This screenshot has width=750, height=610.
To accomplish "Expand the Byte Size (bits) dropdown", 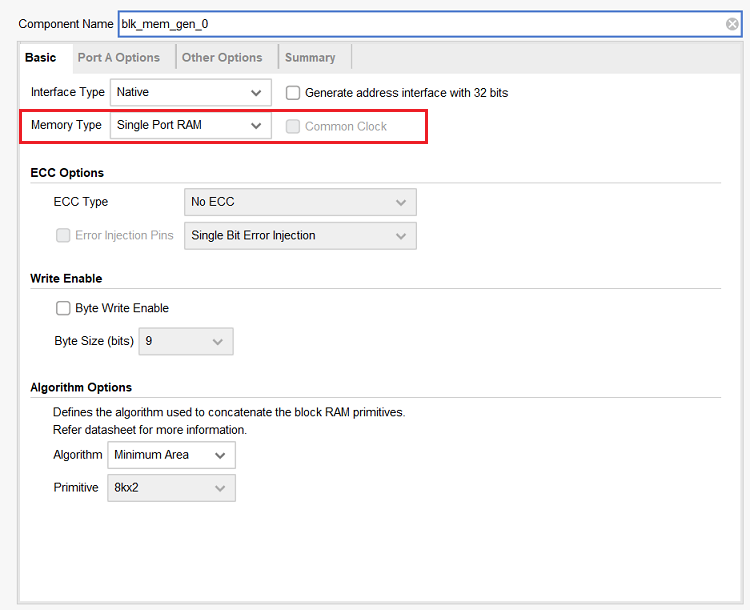I will pyautogui.click(x=185, y=342).
